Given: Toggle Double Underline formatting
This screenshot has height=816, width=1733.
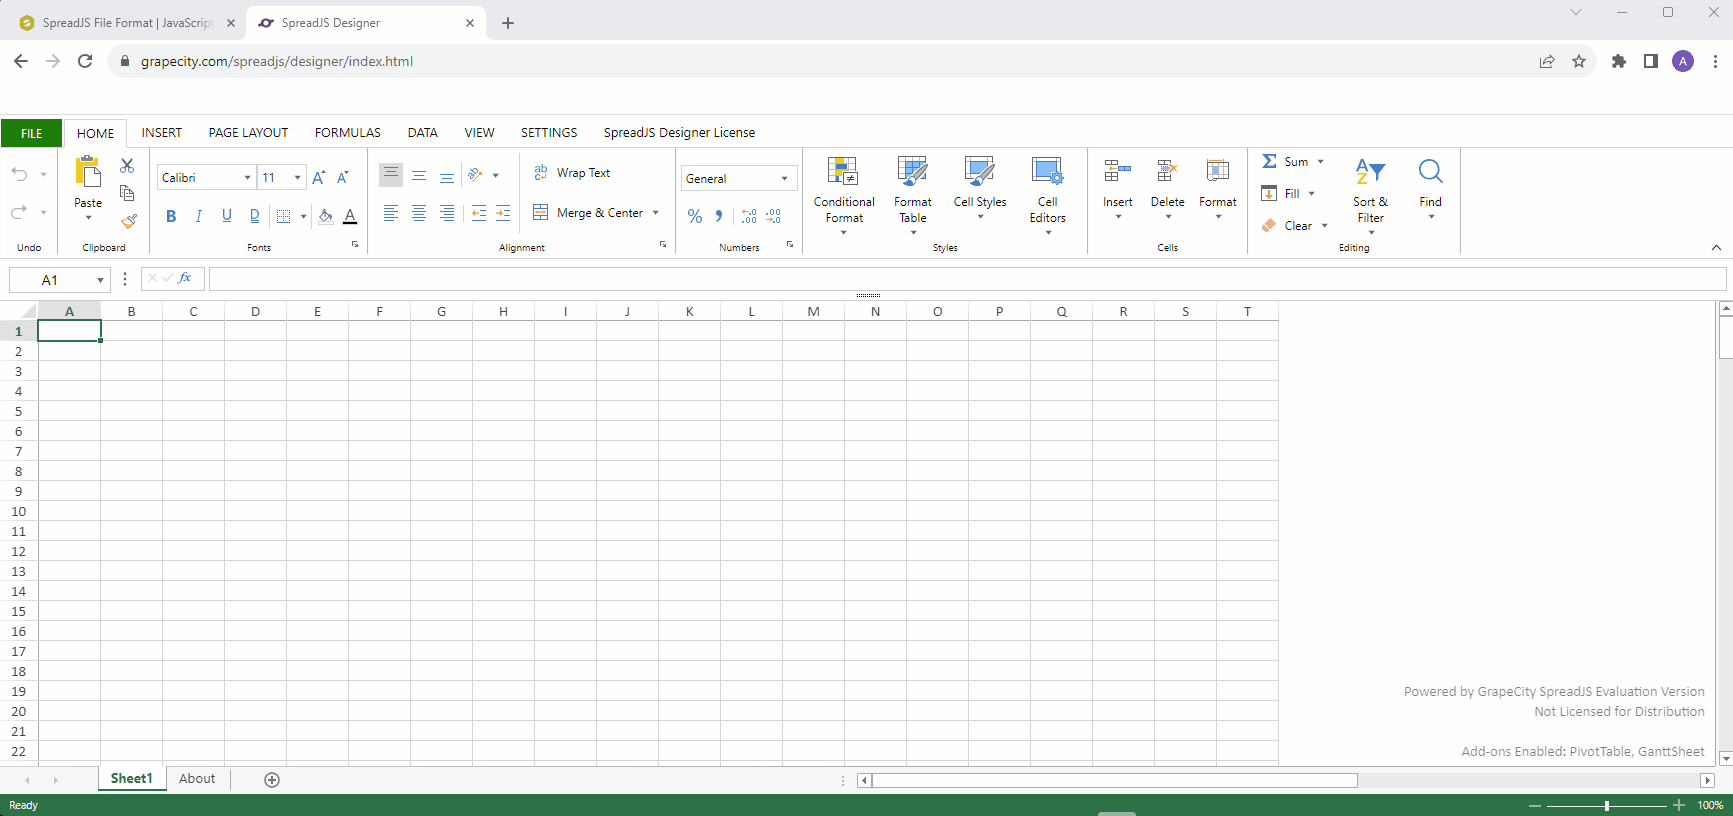Looking at the screenshot, I should [x=255, y=216].
